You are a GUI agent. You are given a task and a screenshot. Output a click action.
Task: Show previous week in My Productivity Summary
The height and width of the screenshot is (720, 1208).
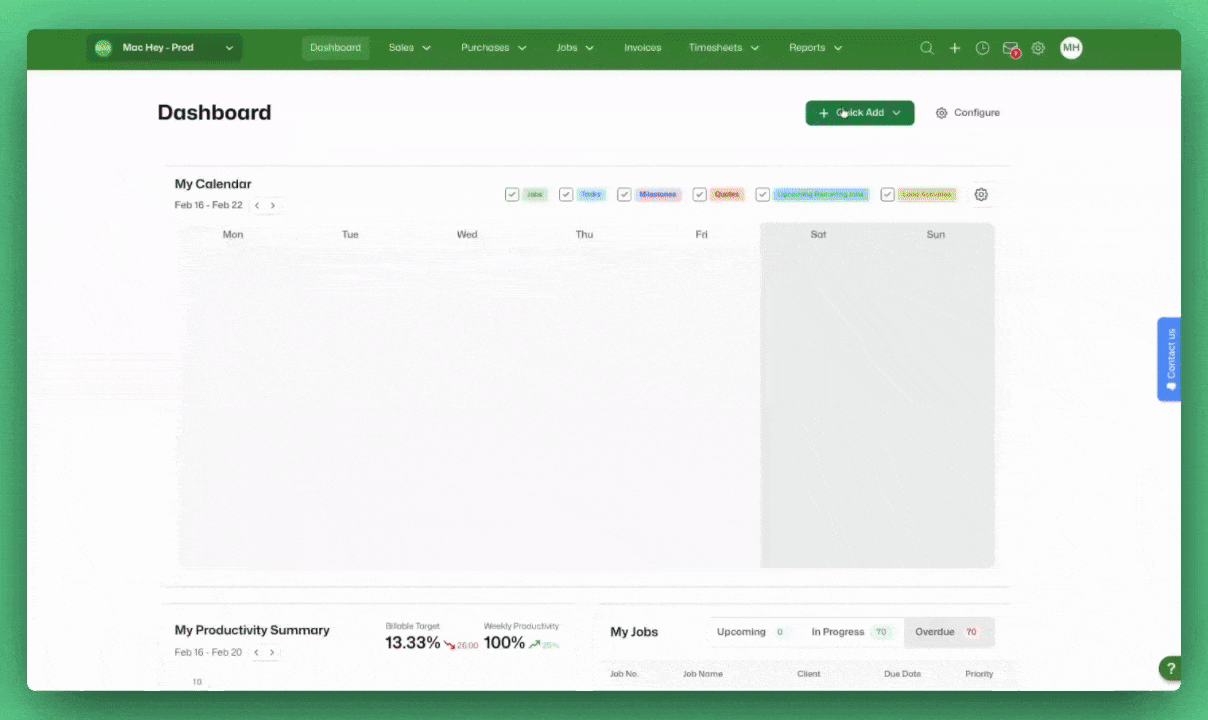pyautogui.click(x=256, y=653)
